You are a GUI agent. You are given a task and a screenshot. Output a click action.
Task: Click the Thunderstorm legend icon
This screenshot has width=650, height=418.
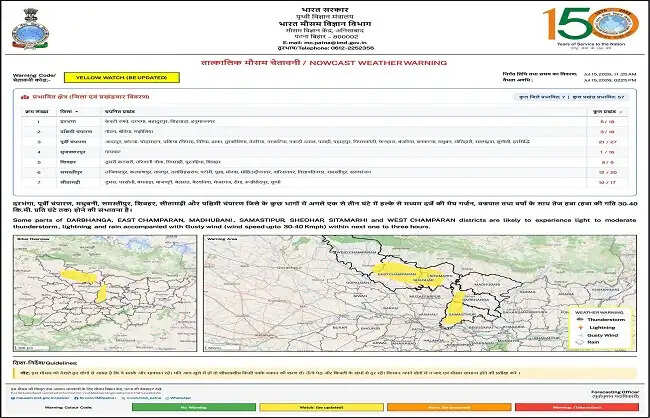tap(580, 320)
